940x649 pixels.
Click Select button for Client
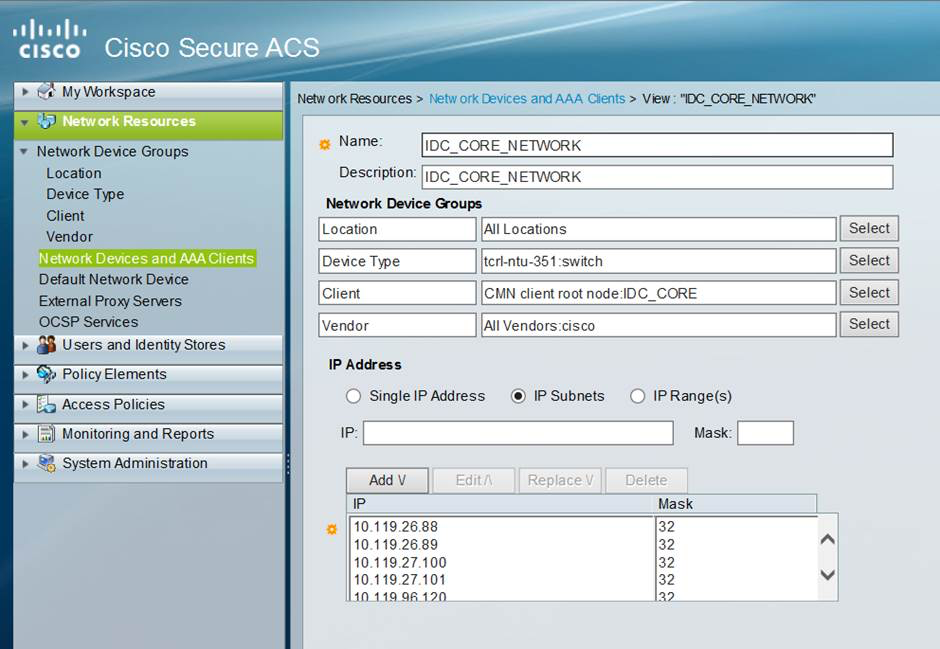(869, 292)
